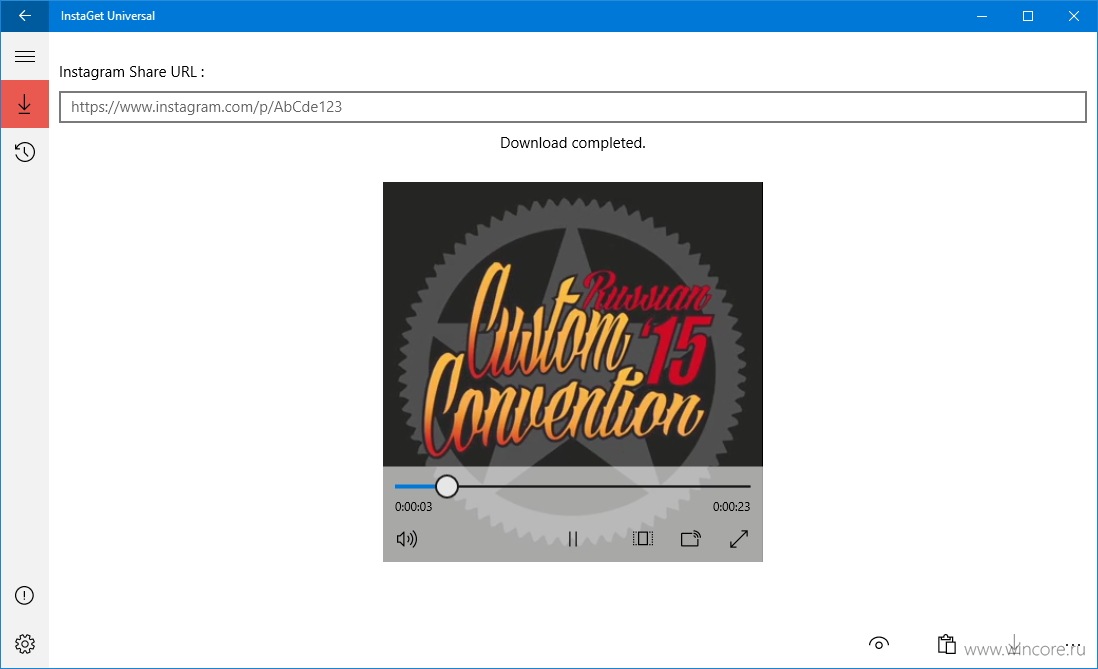The width and height of the screenshot is (1098, 669).
Task: Start download from the bottom command bar
Action: point(1014,644)
